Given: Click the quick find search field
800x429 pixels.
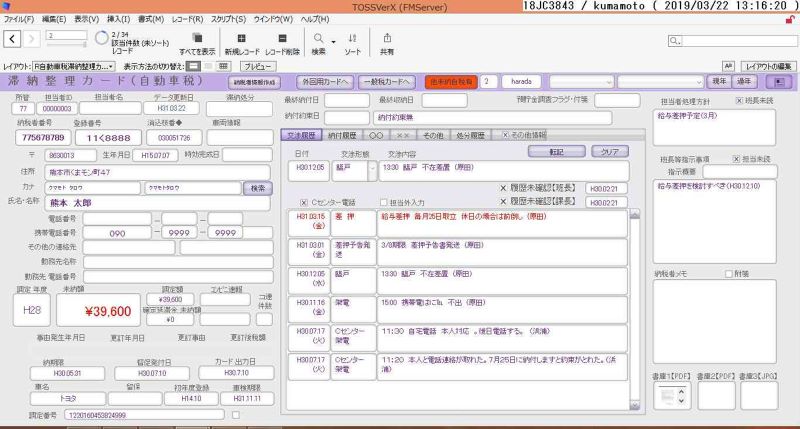Looking at the screenshot, I should [x=739, y=41].
